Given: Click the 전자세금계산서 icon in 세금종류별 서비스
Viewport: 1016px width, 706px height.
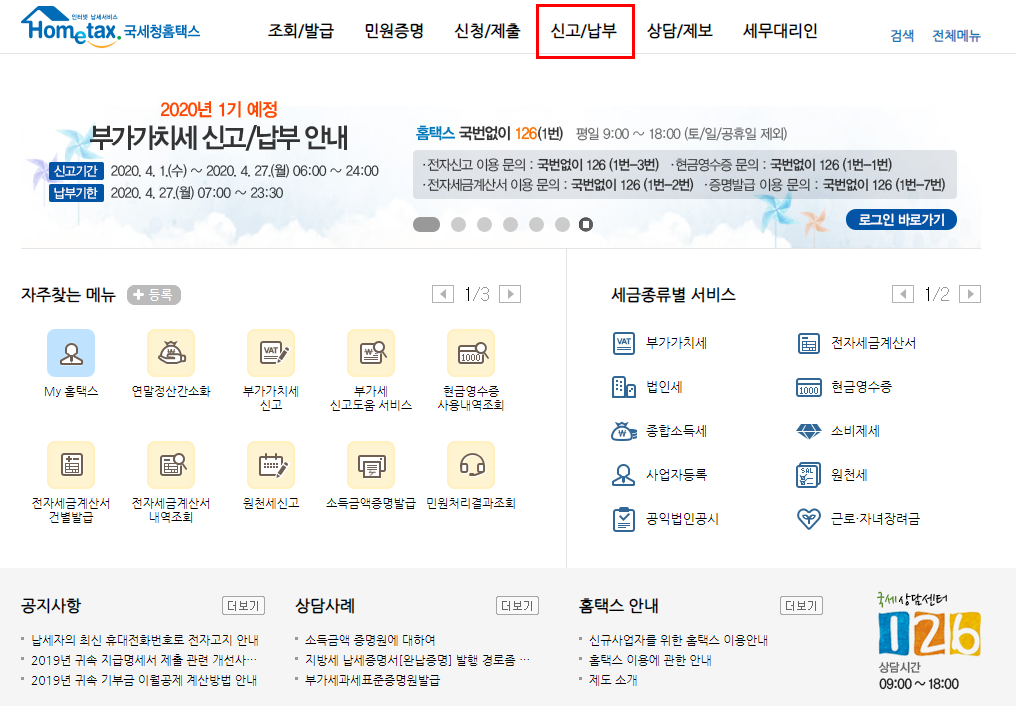Looking at the screenshot, I should tap(809, 343).
